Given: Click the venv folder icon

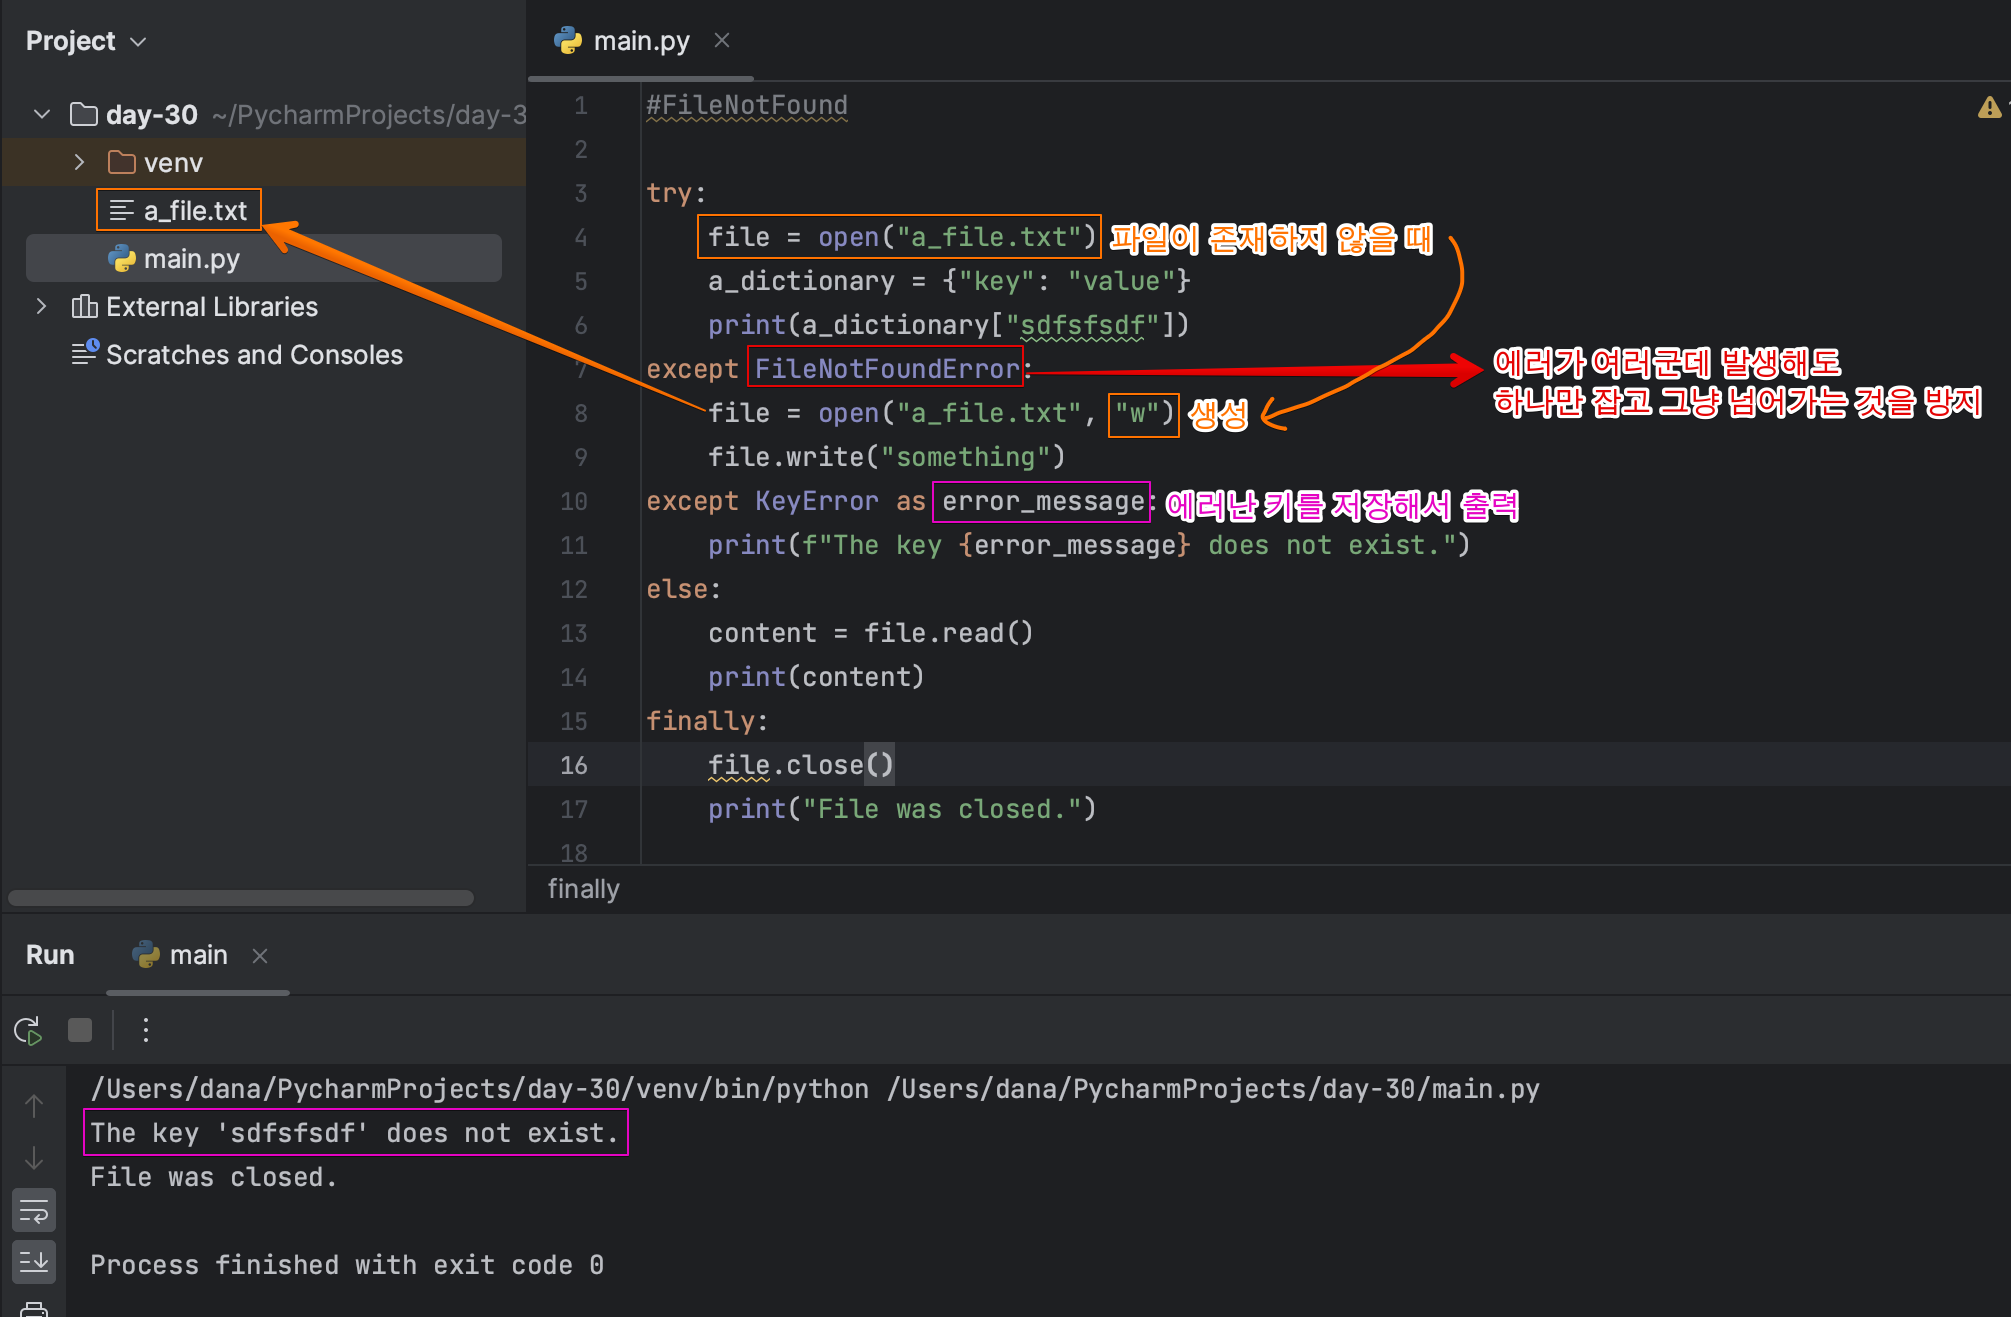Looking at the screenshot, I should [122, 162].
